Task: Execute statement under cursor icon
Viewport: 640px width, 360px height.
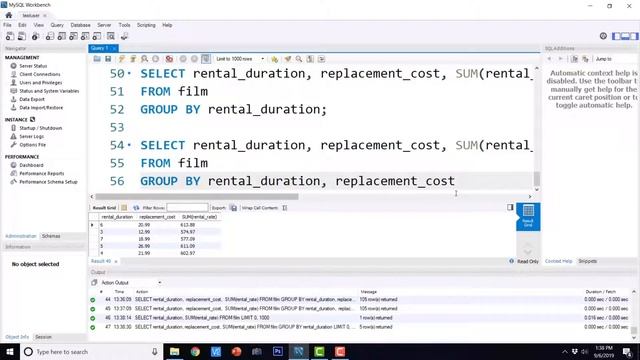Action: click(133, 59)
